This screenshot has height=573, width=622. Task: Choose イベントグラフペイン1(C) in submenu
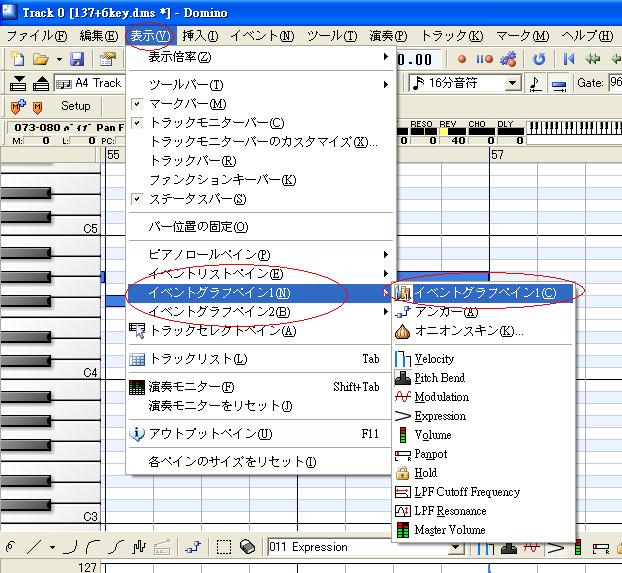coord(483,293)
